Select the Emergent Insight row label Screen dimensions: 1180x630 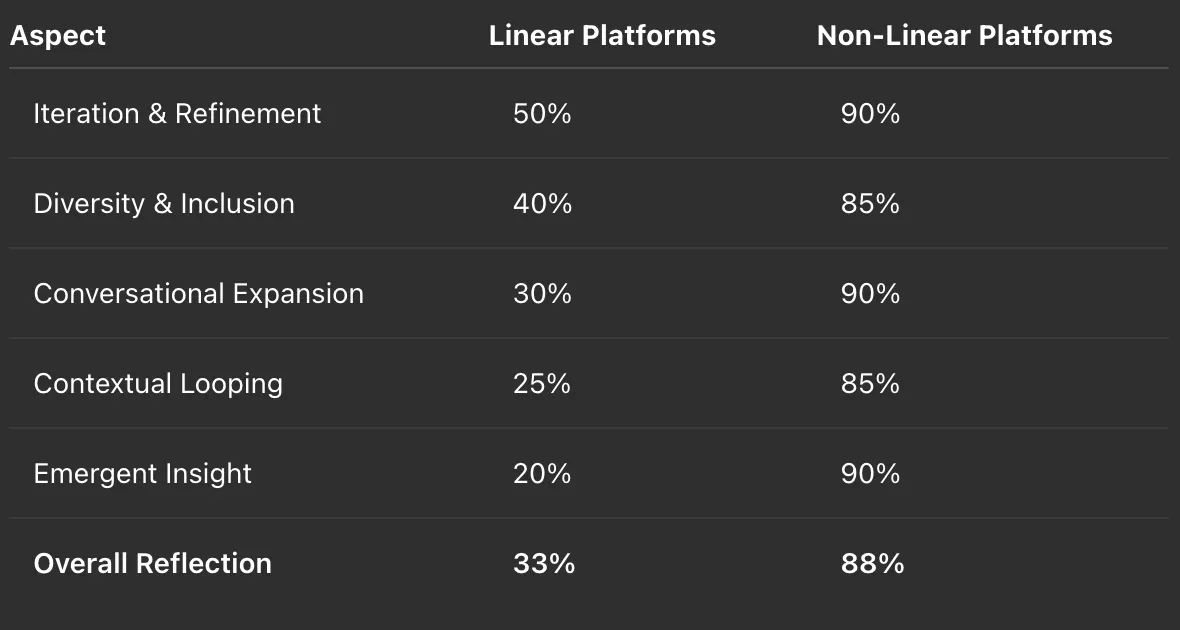(143, 474)
